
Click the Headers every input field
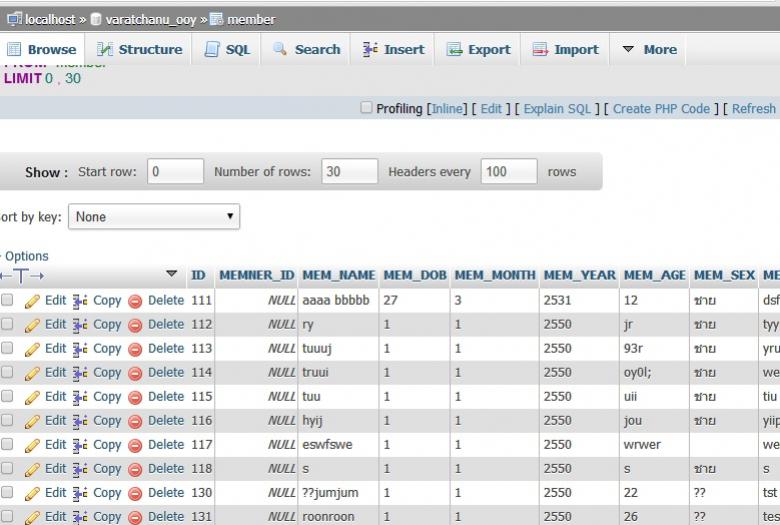click(x=509, y=171)
